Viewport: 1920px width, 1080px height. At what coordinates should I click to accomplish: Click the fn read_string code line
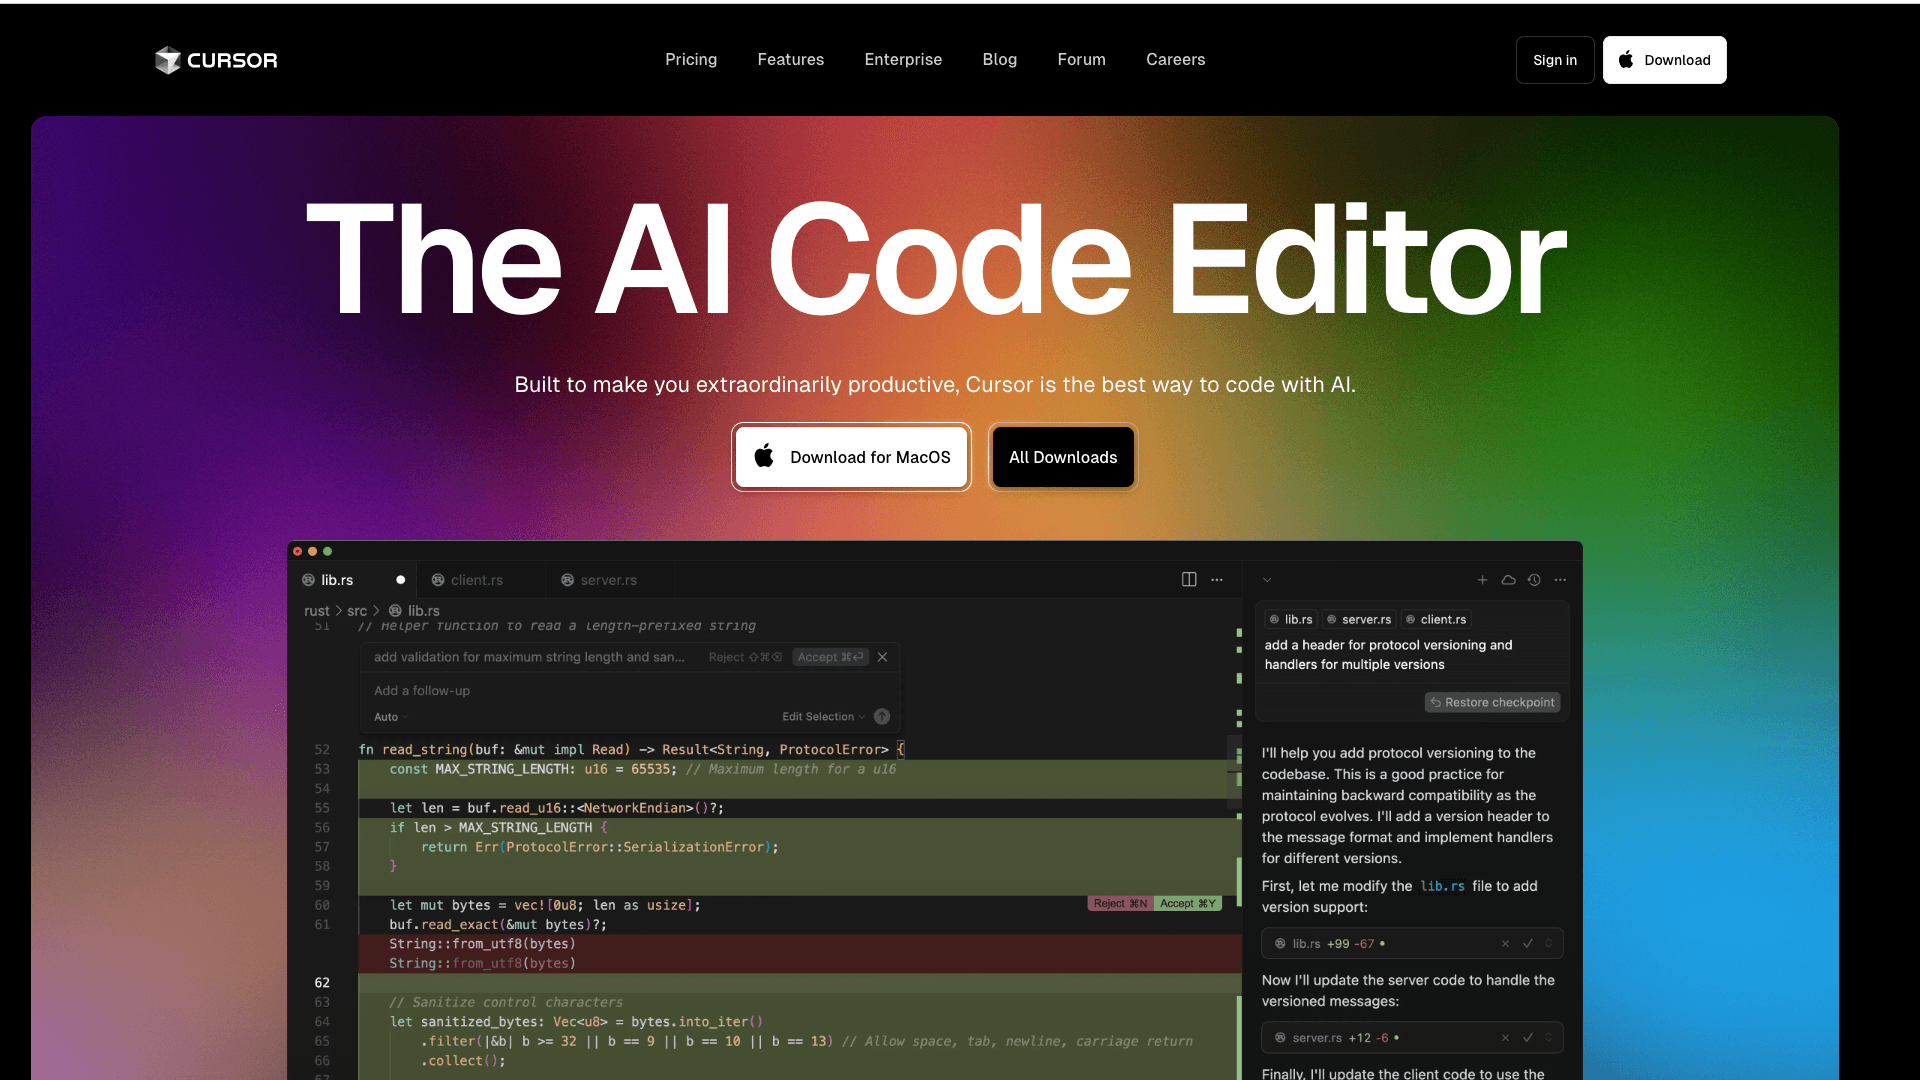(x=632, y=749)
